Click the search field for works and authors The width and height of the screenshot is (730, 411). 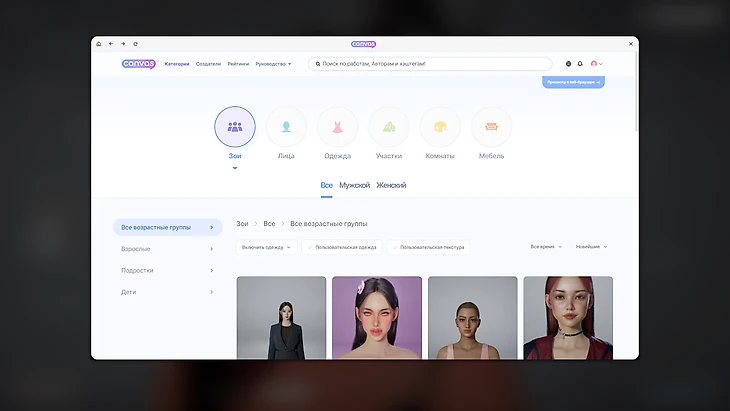point(430,64)
